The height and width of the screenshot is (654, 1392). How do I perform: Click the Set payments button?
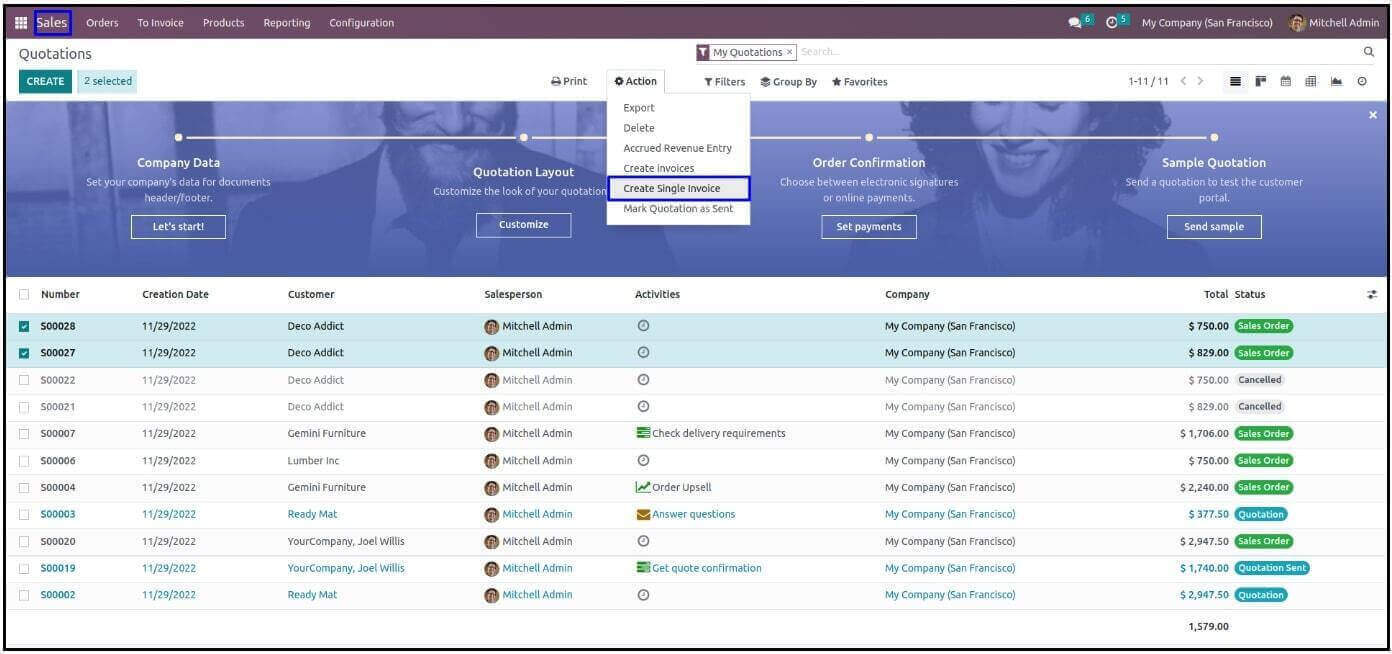point(869,227)
